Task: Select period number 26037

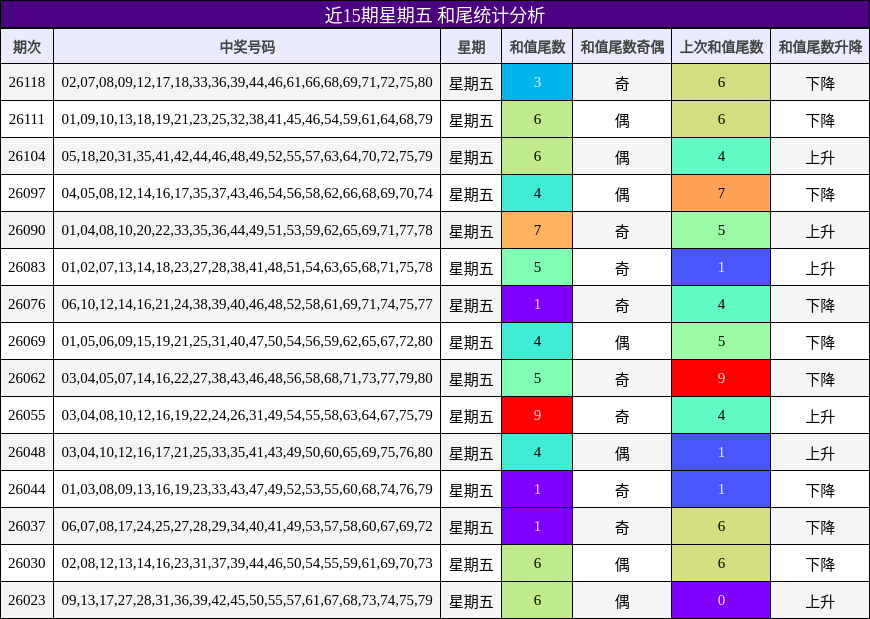Action: click(27, 526)
